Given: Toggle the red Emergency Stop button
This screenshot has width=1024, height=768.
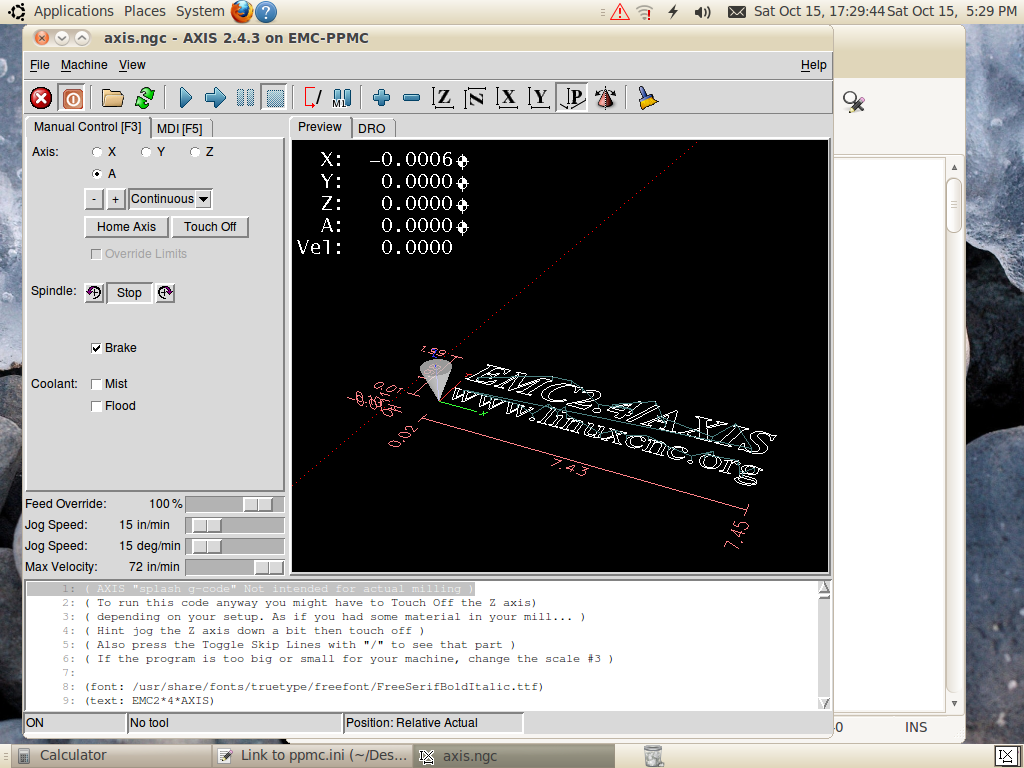Looking at the screenshot, I should pyautogui.click(x=41, y=99).
